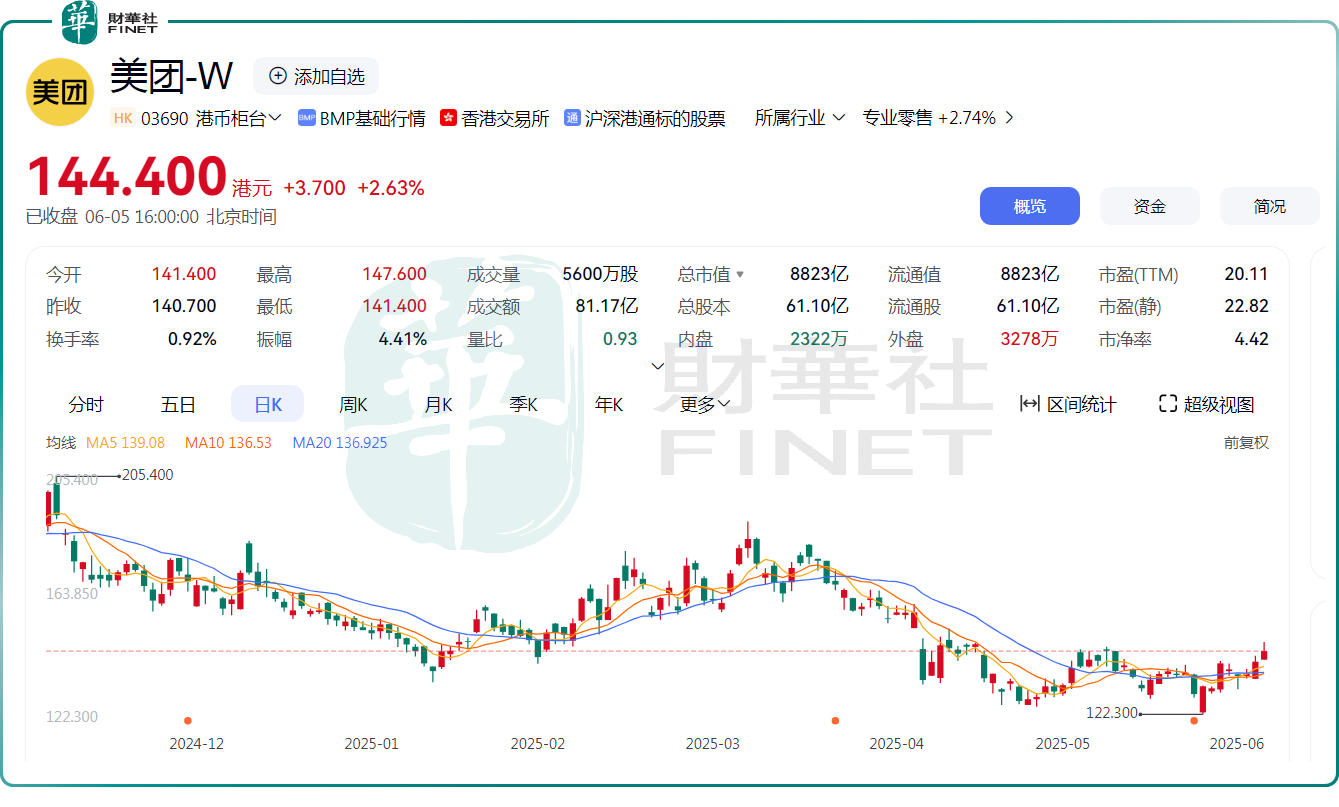Click the 122.300 low price marker on chart

click(1111, 712)
